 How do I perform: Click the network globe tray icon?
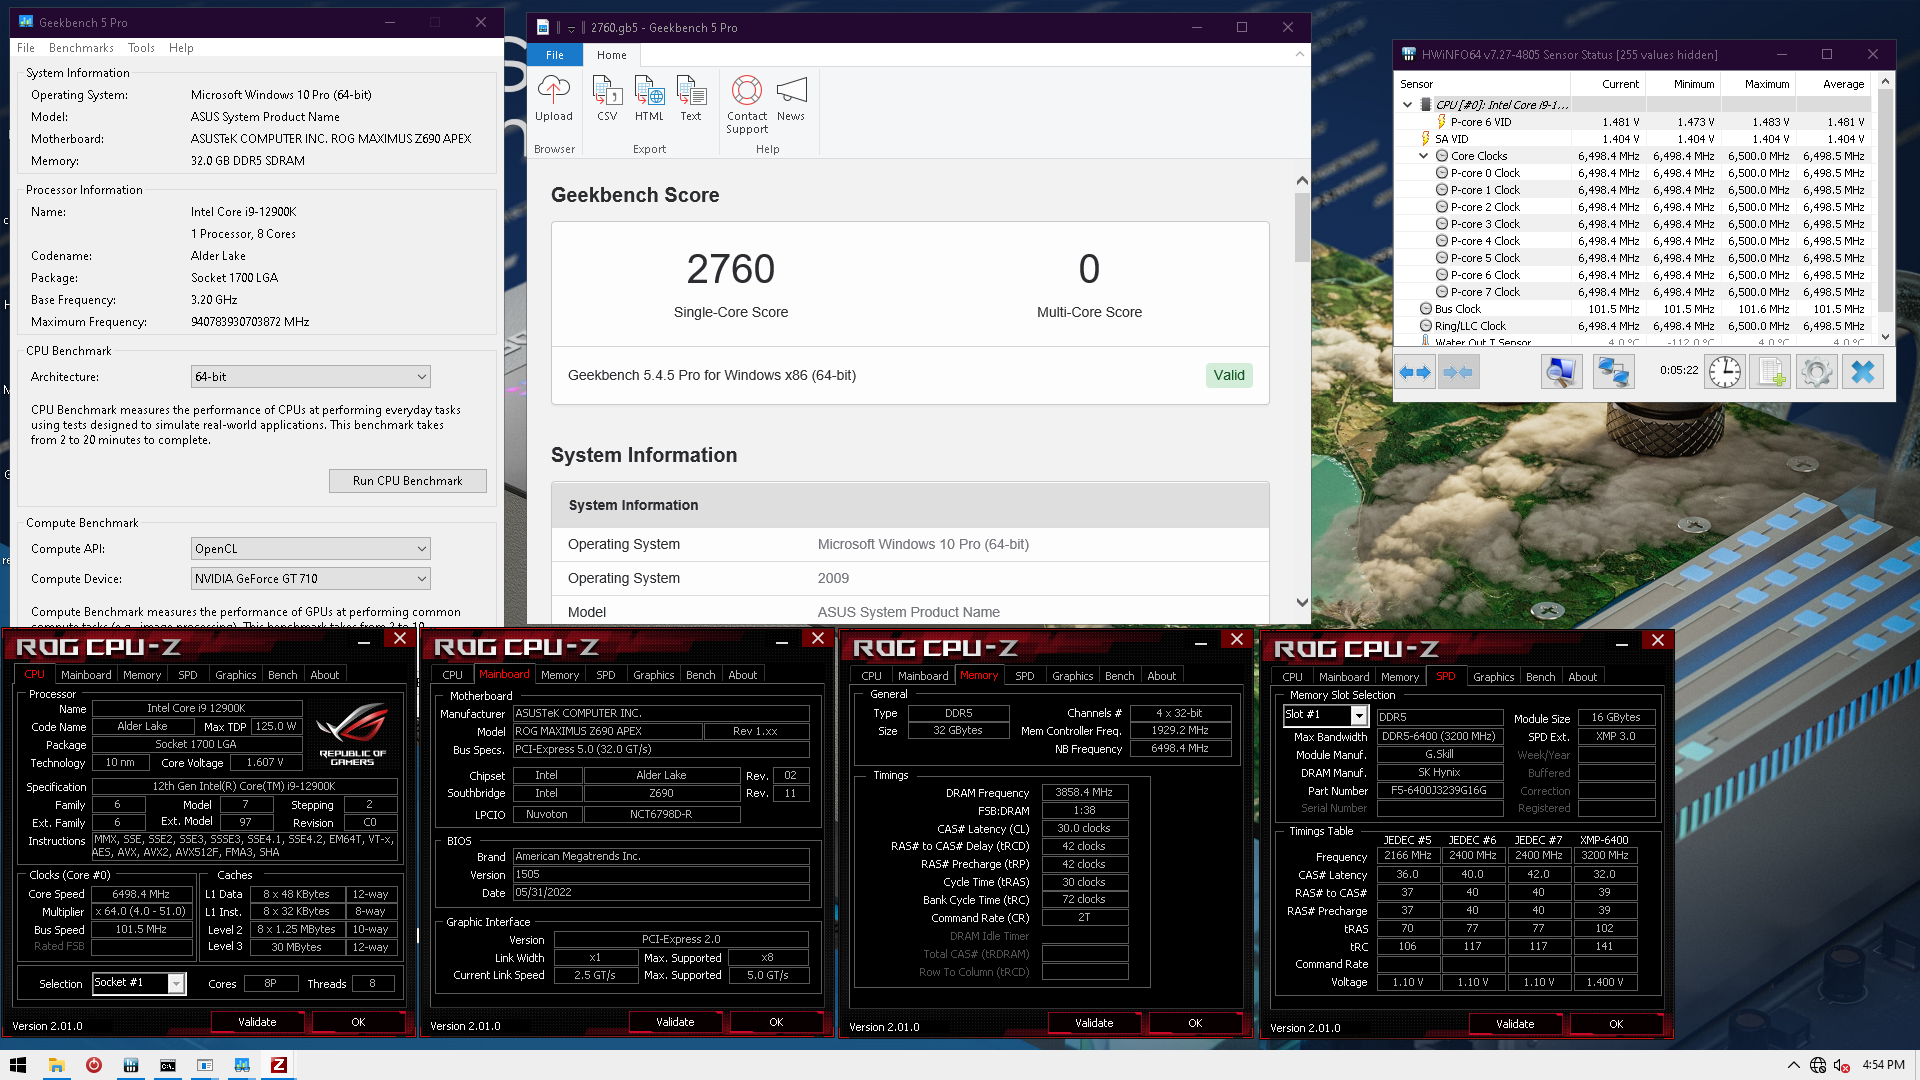pos(1818,1065)
